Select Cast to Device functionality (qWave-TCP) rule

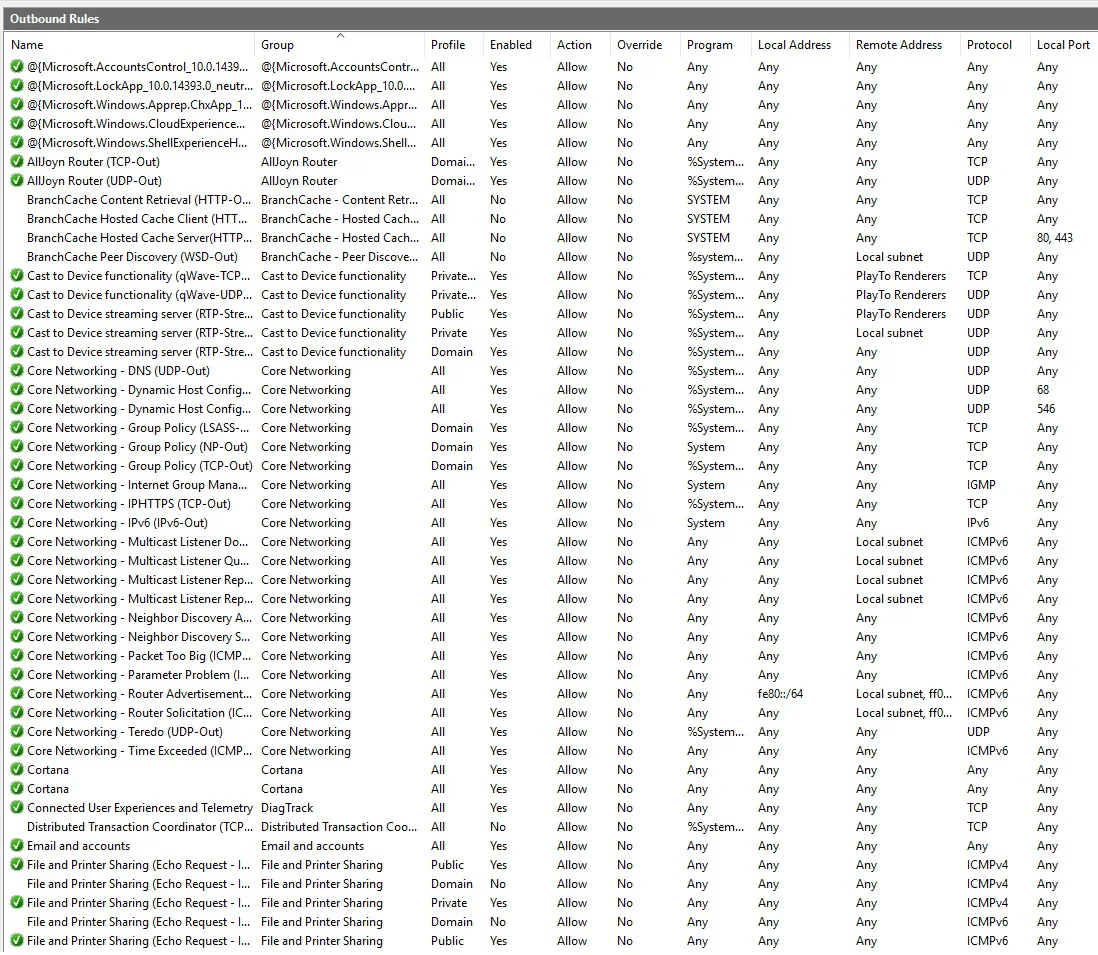549,276
